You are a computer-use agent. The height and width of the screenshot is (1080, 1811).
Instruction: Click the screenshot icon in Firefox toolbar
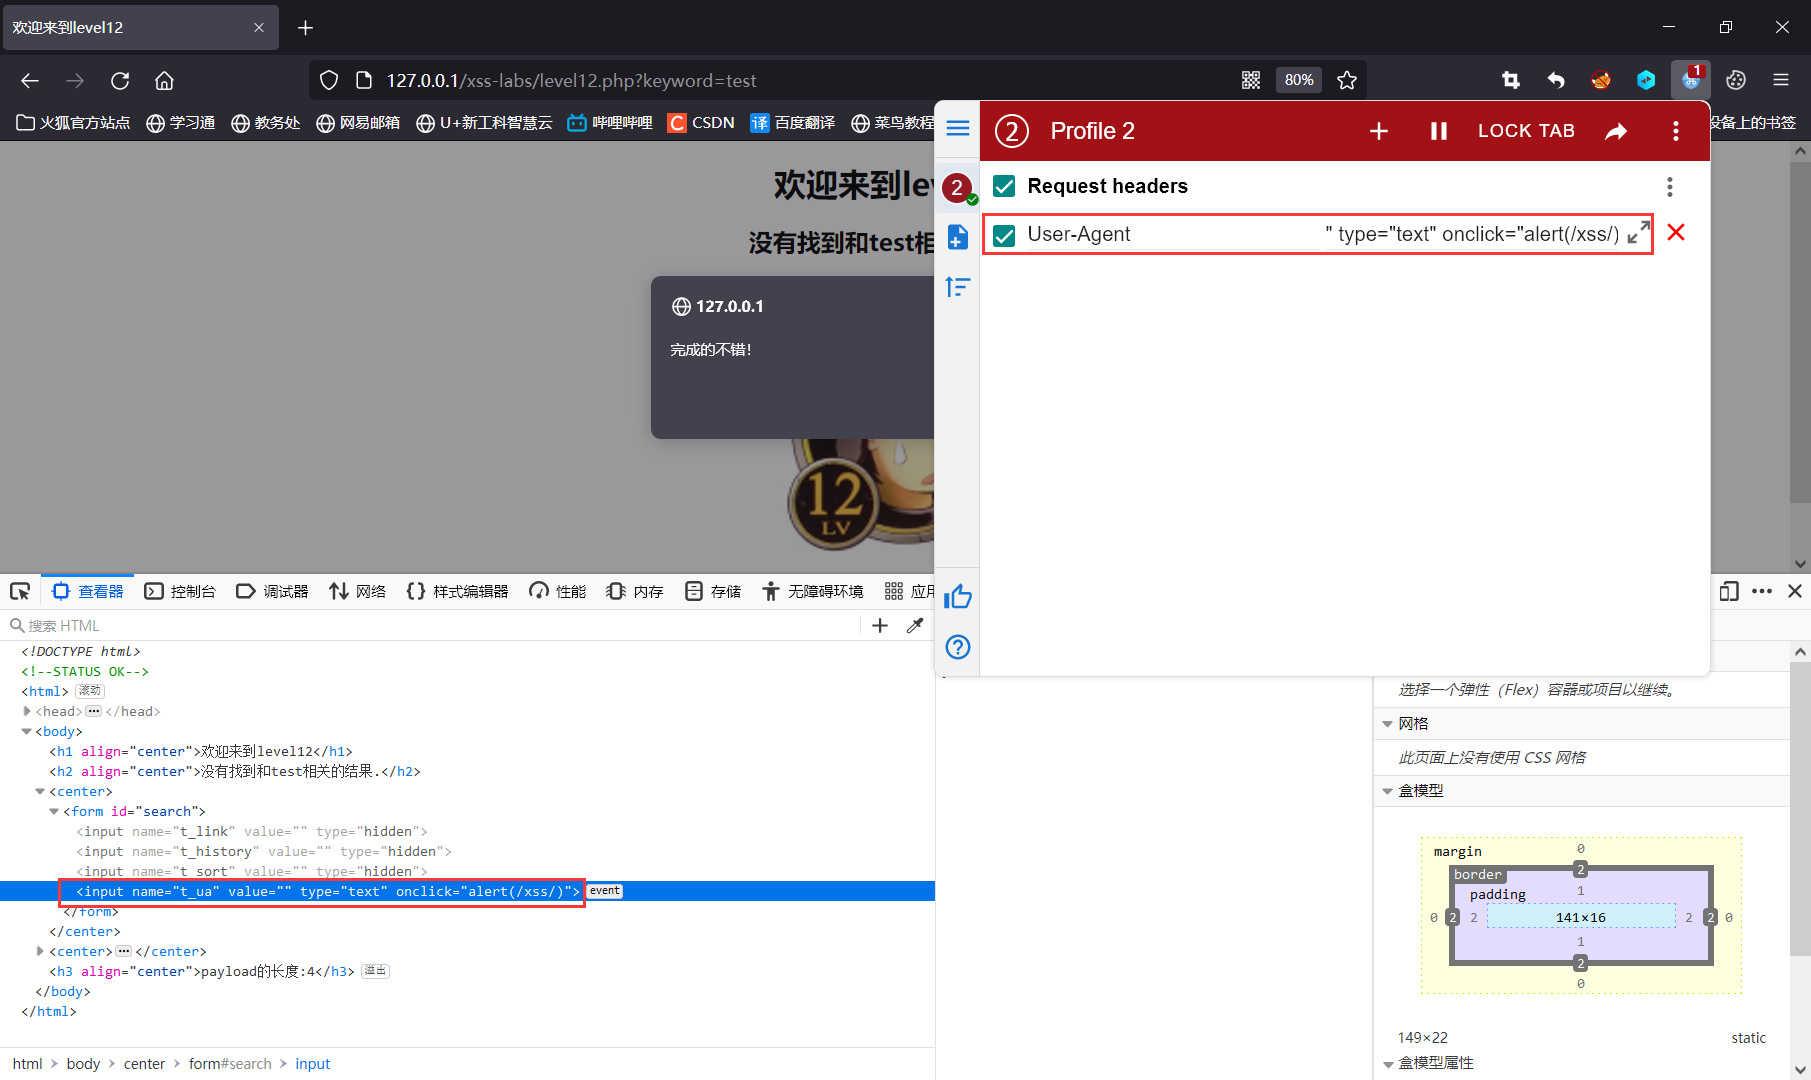tap(1511, 80)
